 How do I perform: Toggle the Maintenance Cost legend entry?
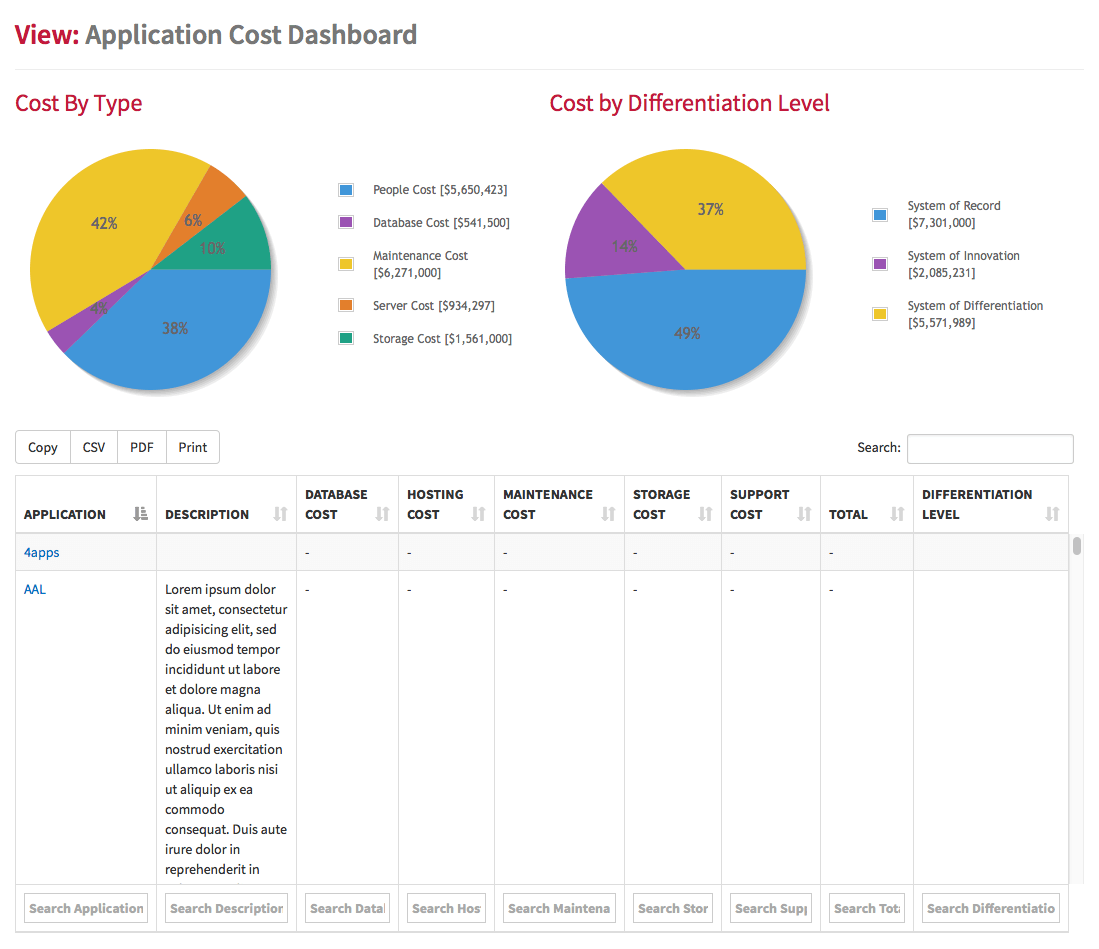pos(420,263)
